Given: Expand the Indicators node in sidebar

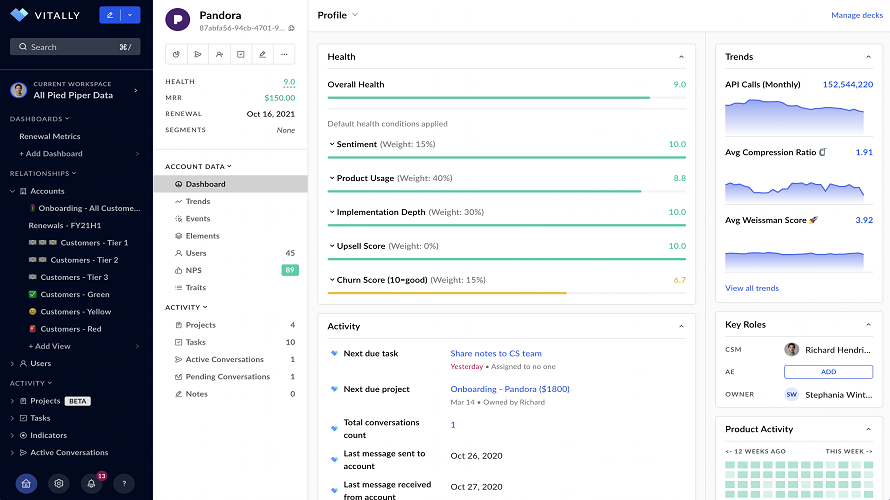Looking at the screenshot, I should pyautogui.click(x=12, y=435).
